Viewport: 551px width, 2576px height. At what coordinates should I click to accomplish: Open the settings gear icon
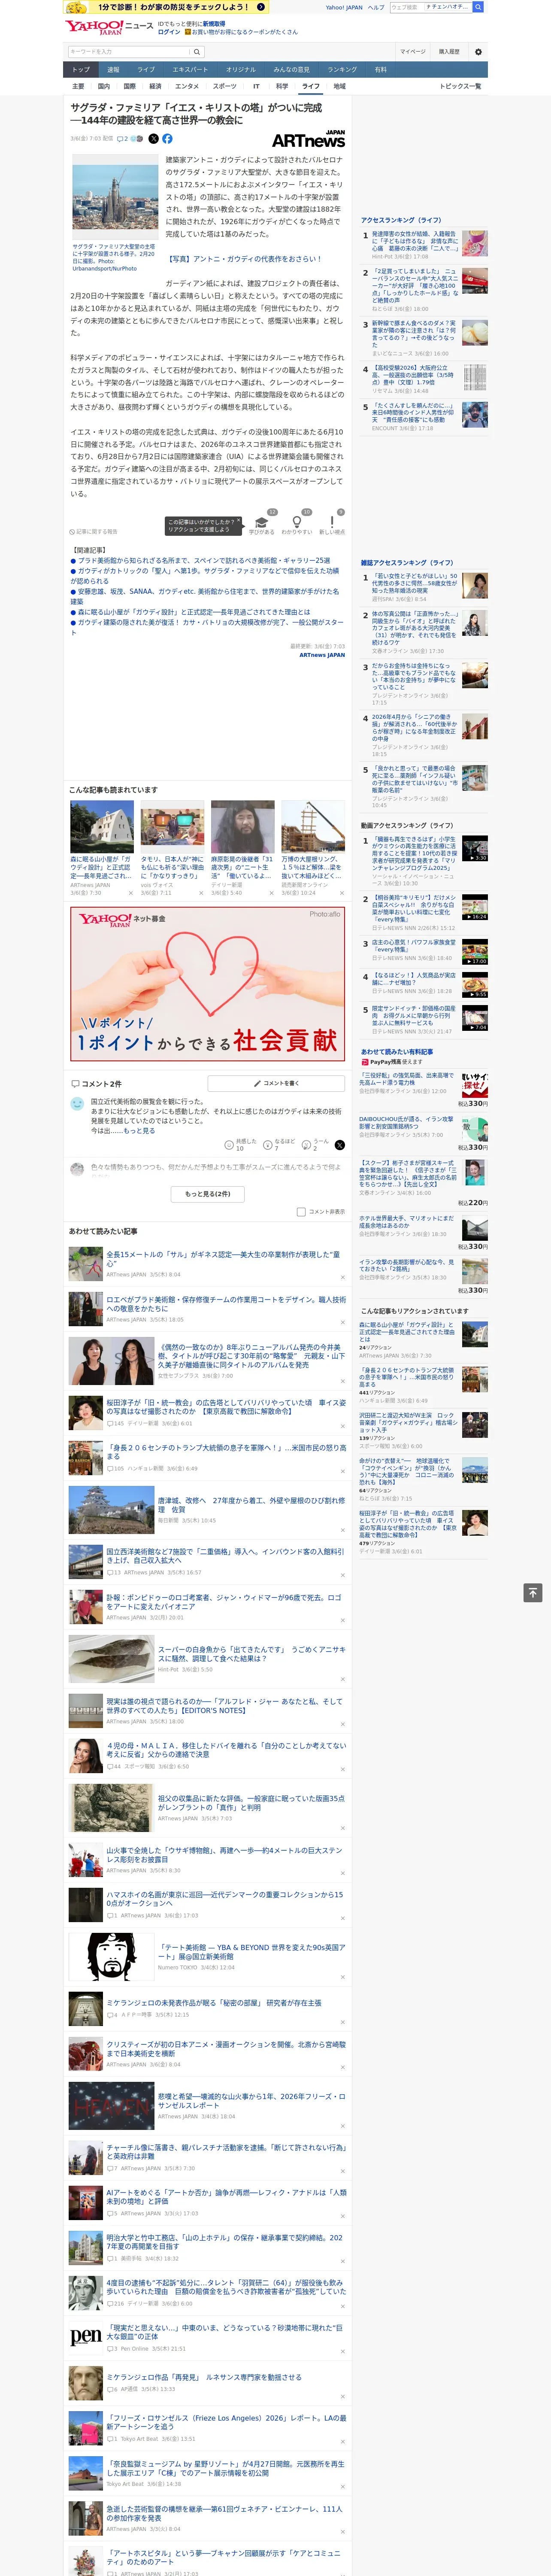click(x=478, y=52)
